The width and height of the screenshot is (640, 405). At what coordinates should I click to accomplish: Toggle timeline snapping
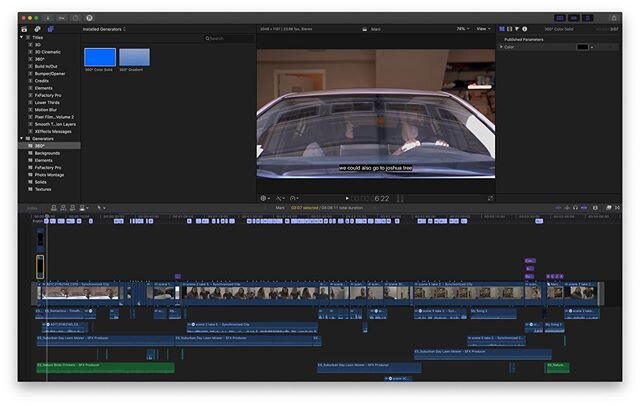(x=584, y=208)
